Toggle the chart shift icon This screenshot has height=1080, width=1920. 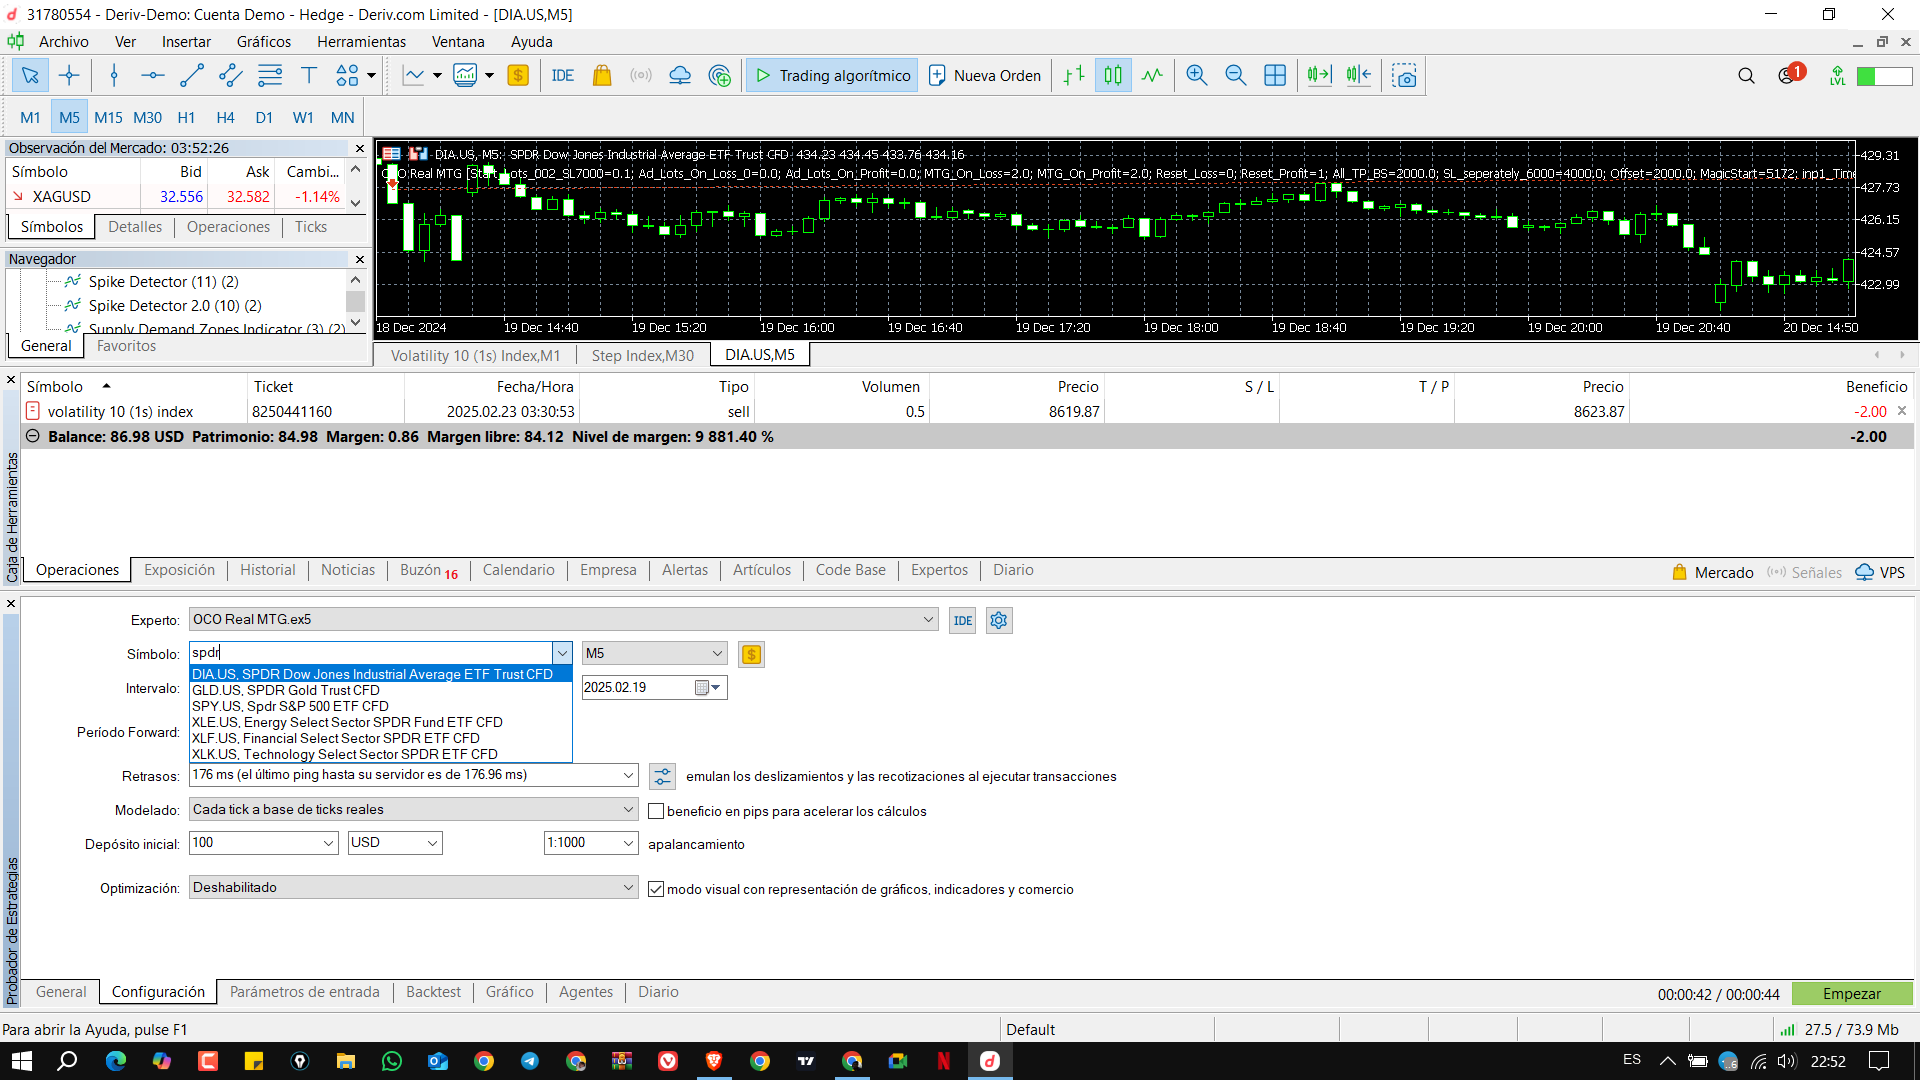tap(1358, 75)
